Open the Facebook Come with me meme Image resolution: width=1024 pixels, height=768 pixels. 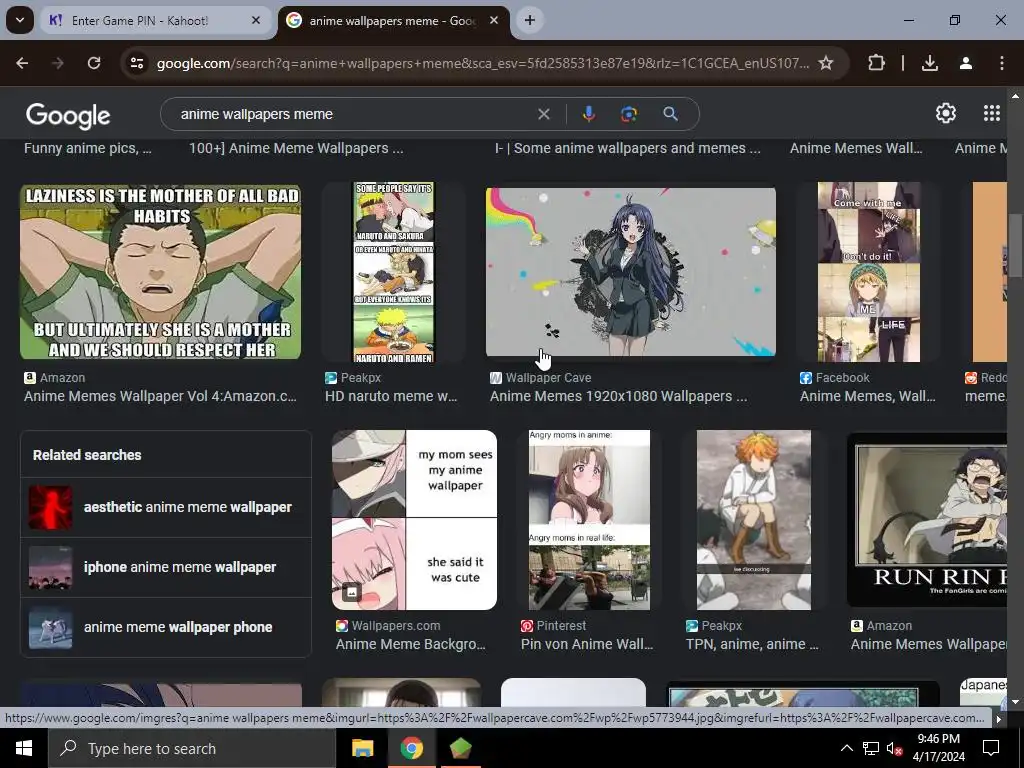click(869, 272)
